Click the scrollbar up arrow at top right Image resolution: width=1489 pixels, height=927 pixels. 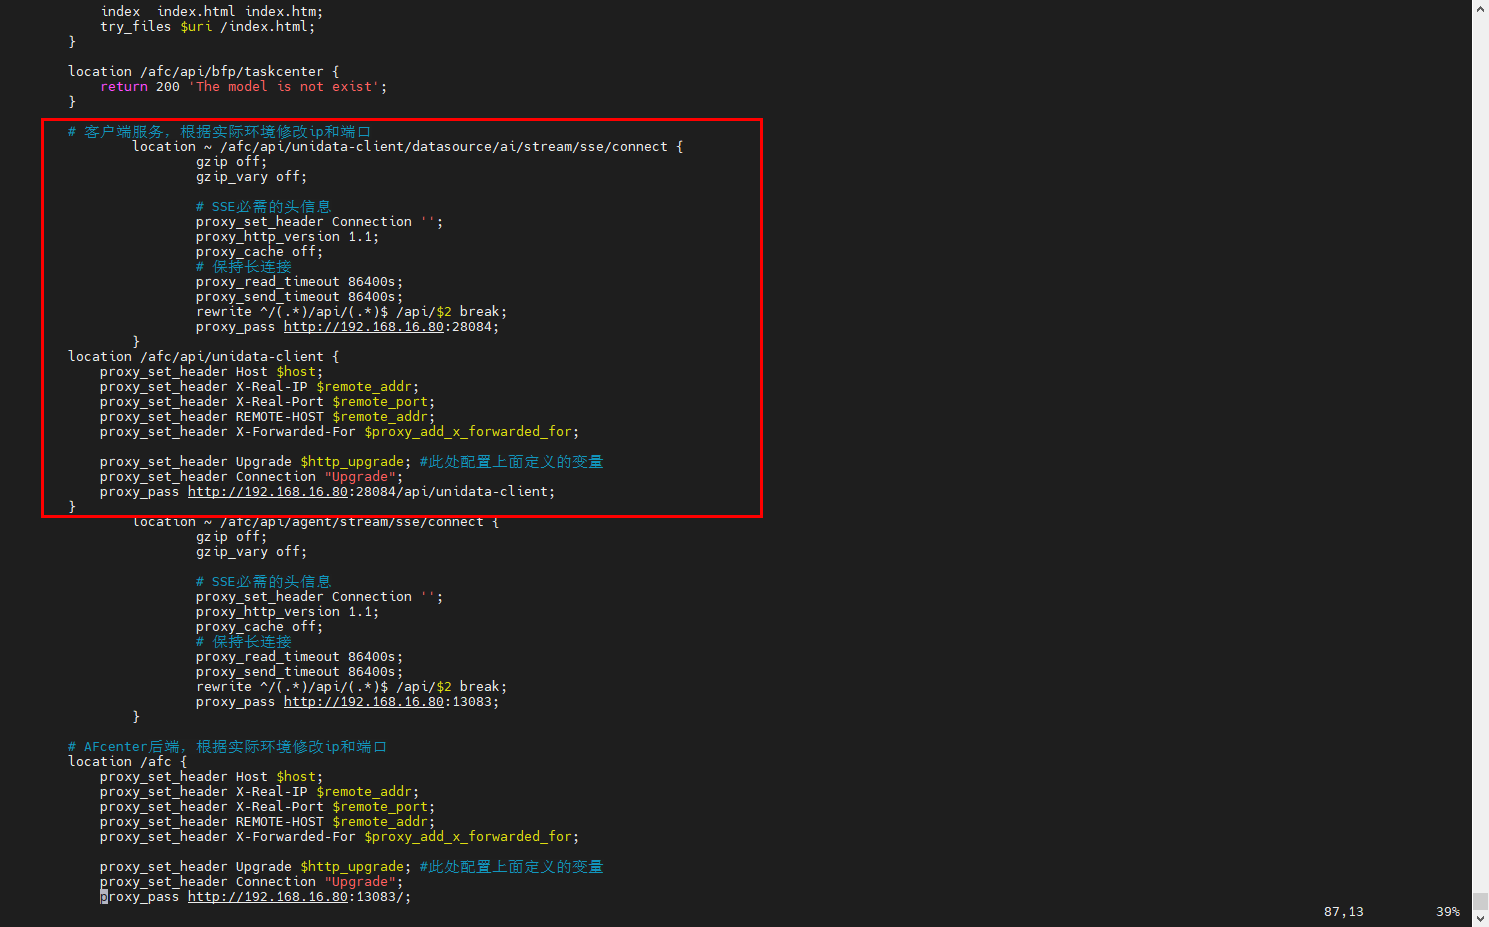1480,7
